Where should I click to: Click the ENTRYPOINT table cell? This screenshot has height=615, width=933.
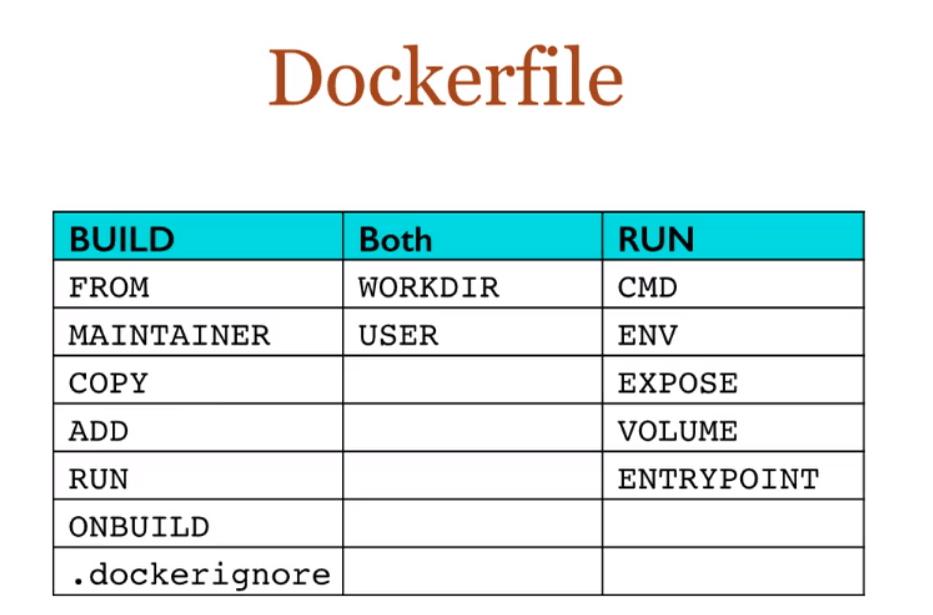(733, 476)
